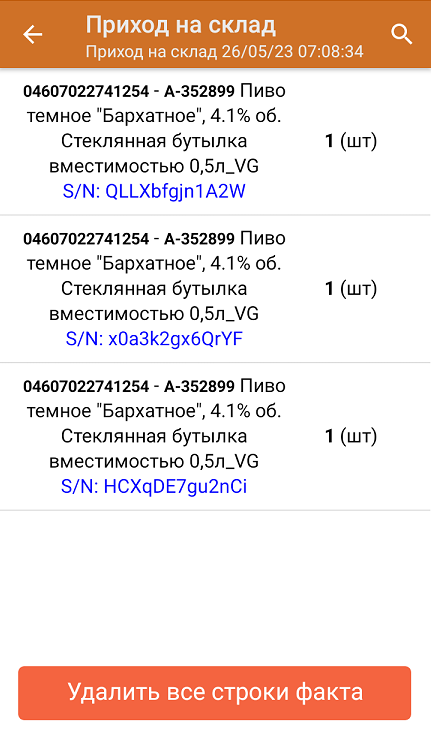Select the row with S/N QLLXbfgjn1A2W
Viewport: 431px width, 740px height.
(x=215, y=142)
